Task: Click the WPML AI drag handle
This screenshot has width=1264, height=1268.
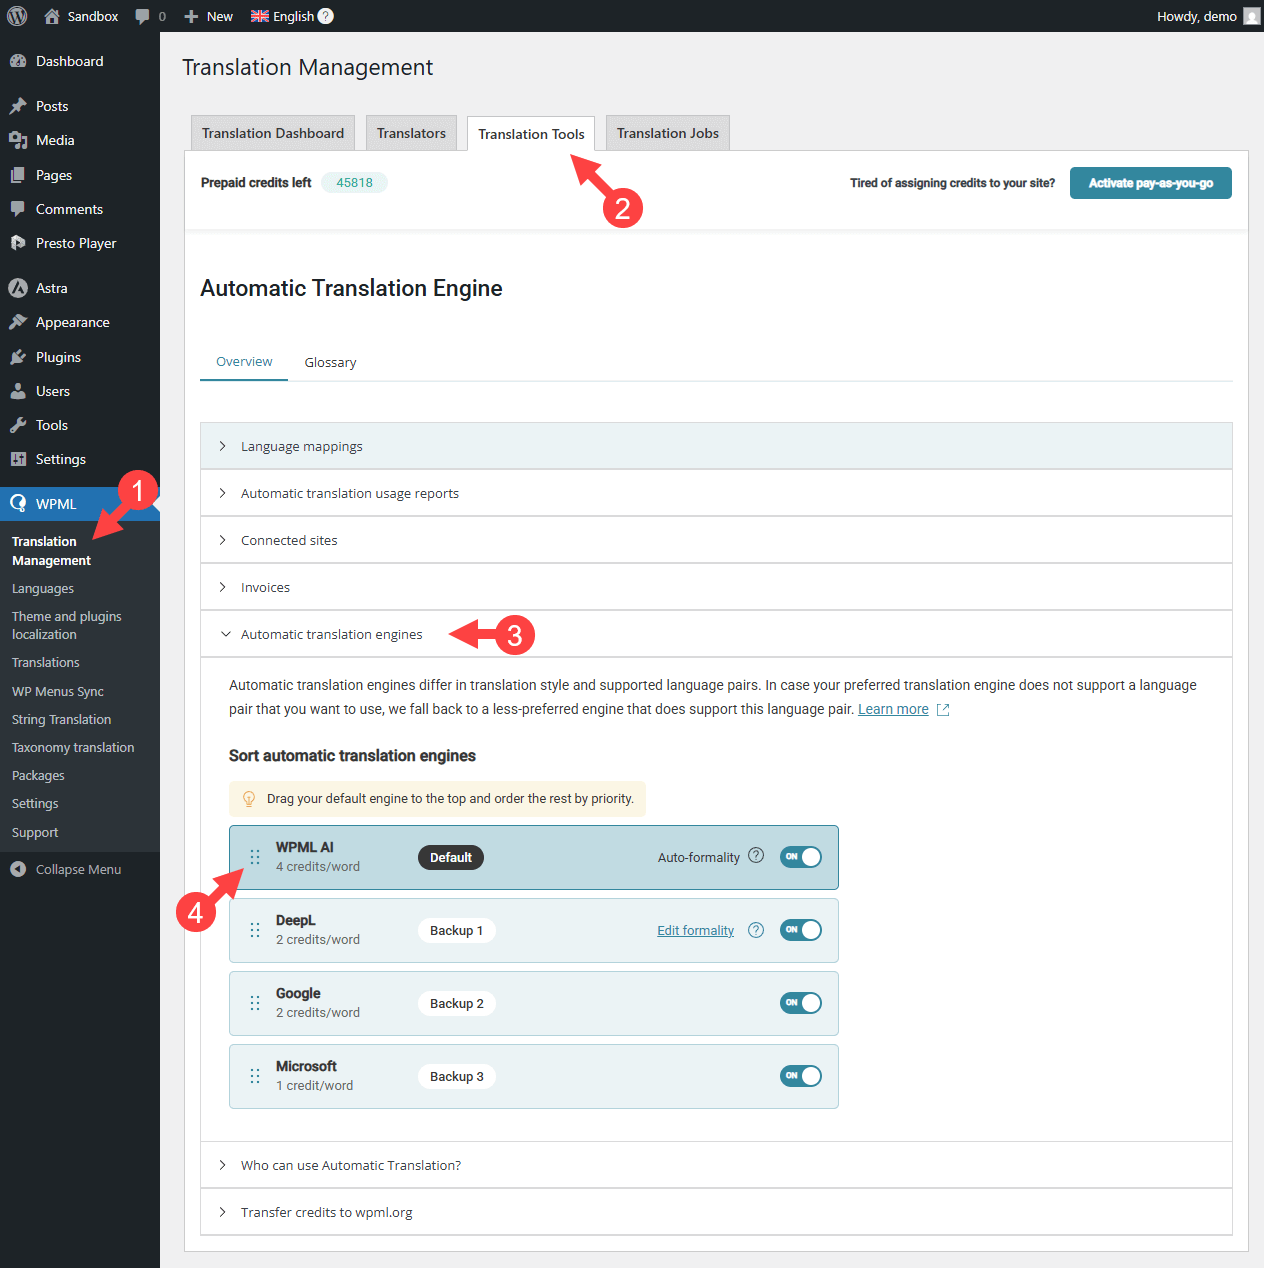Action: pyautogui.click(x=255, y=857)
